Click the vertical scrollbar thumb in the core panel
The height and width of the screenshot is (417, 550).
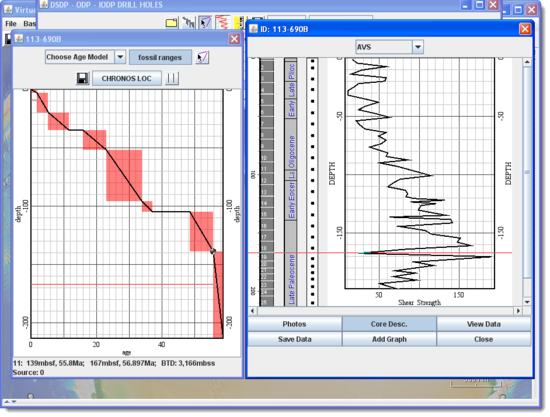click(527, 172)
